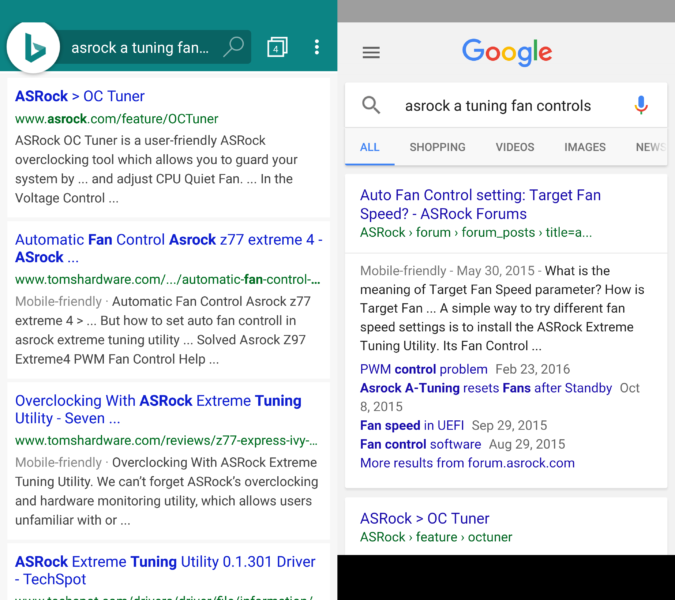Open Bing result ASRock > OC Tuner
This screenshot has height=600, width=675.
(80, 96)
